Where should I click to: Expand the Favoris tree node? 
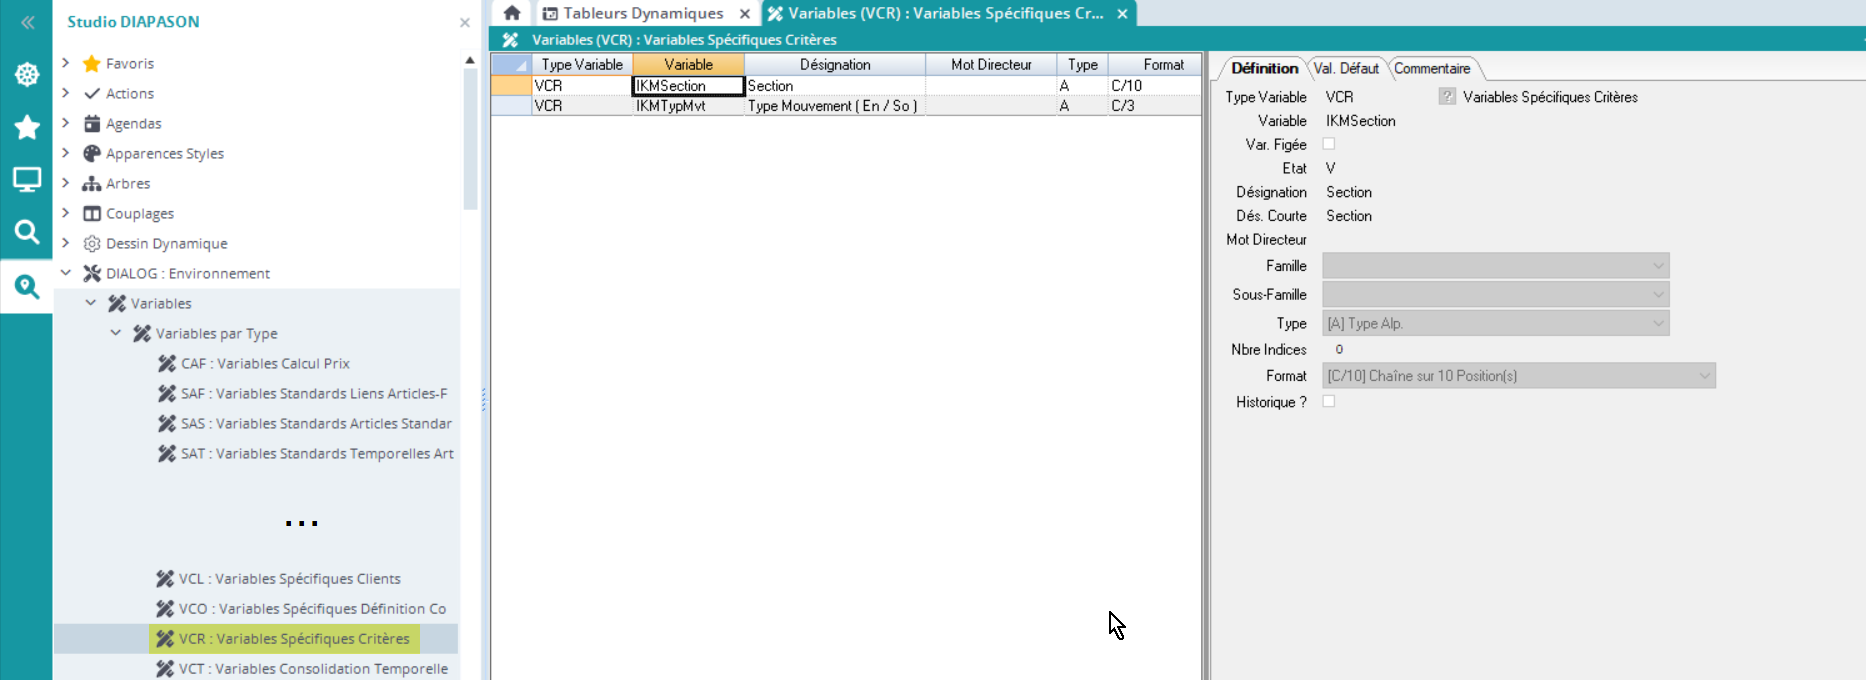66,63
